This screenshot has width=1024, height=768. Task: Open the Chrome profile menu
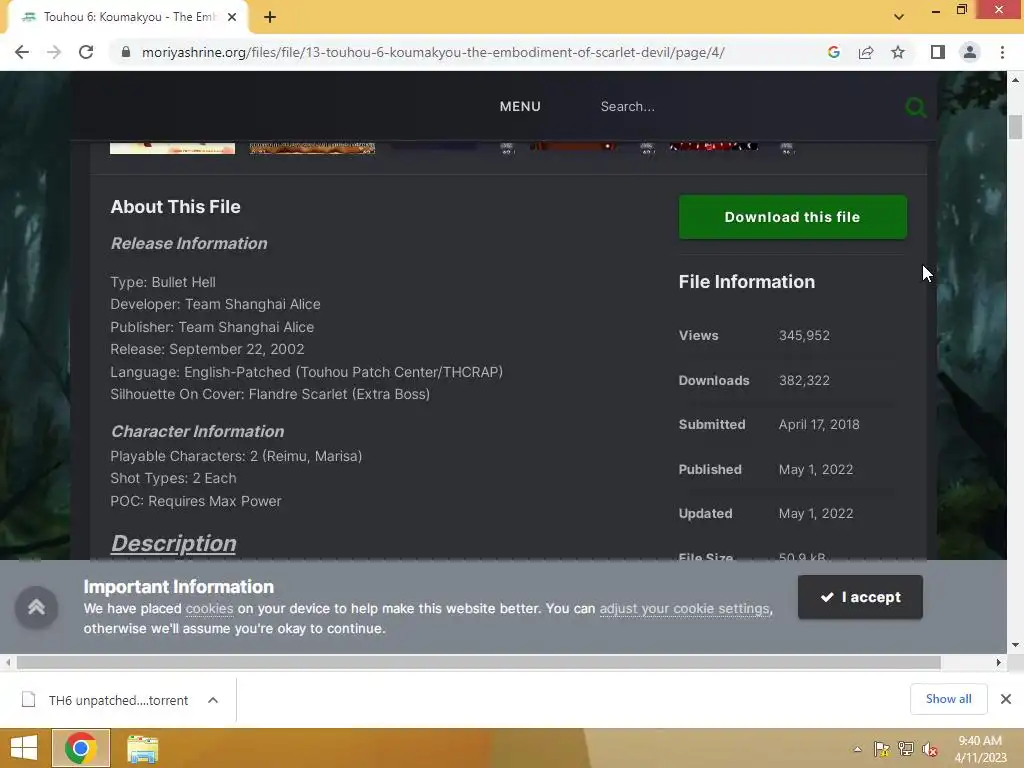pyautogui.click(x=970, y=52)
